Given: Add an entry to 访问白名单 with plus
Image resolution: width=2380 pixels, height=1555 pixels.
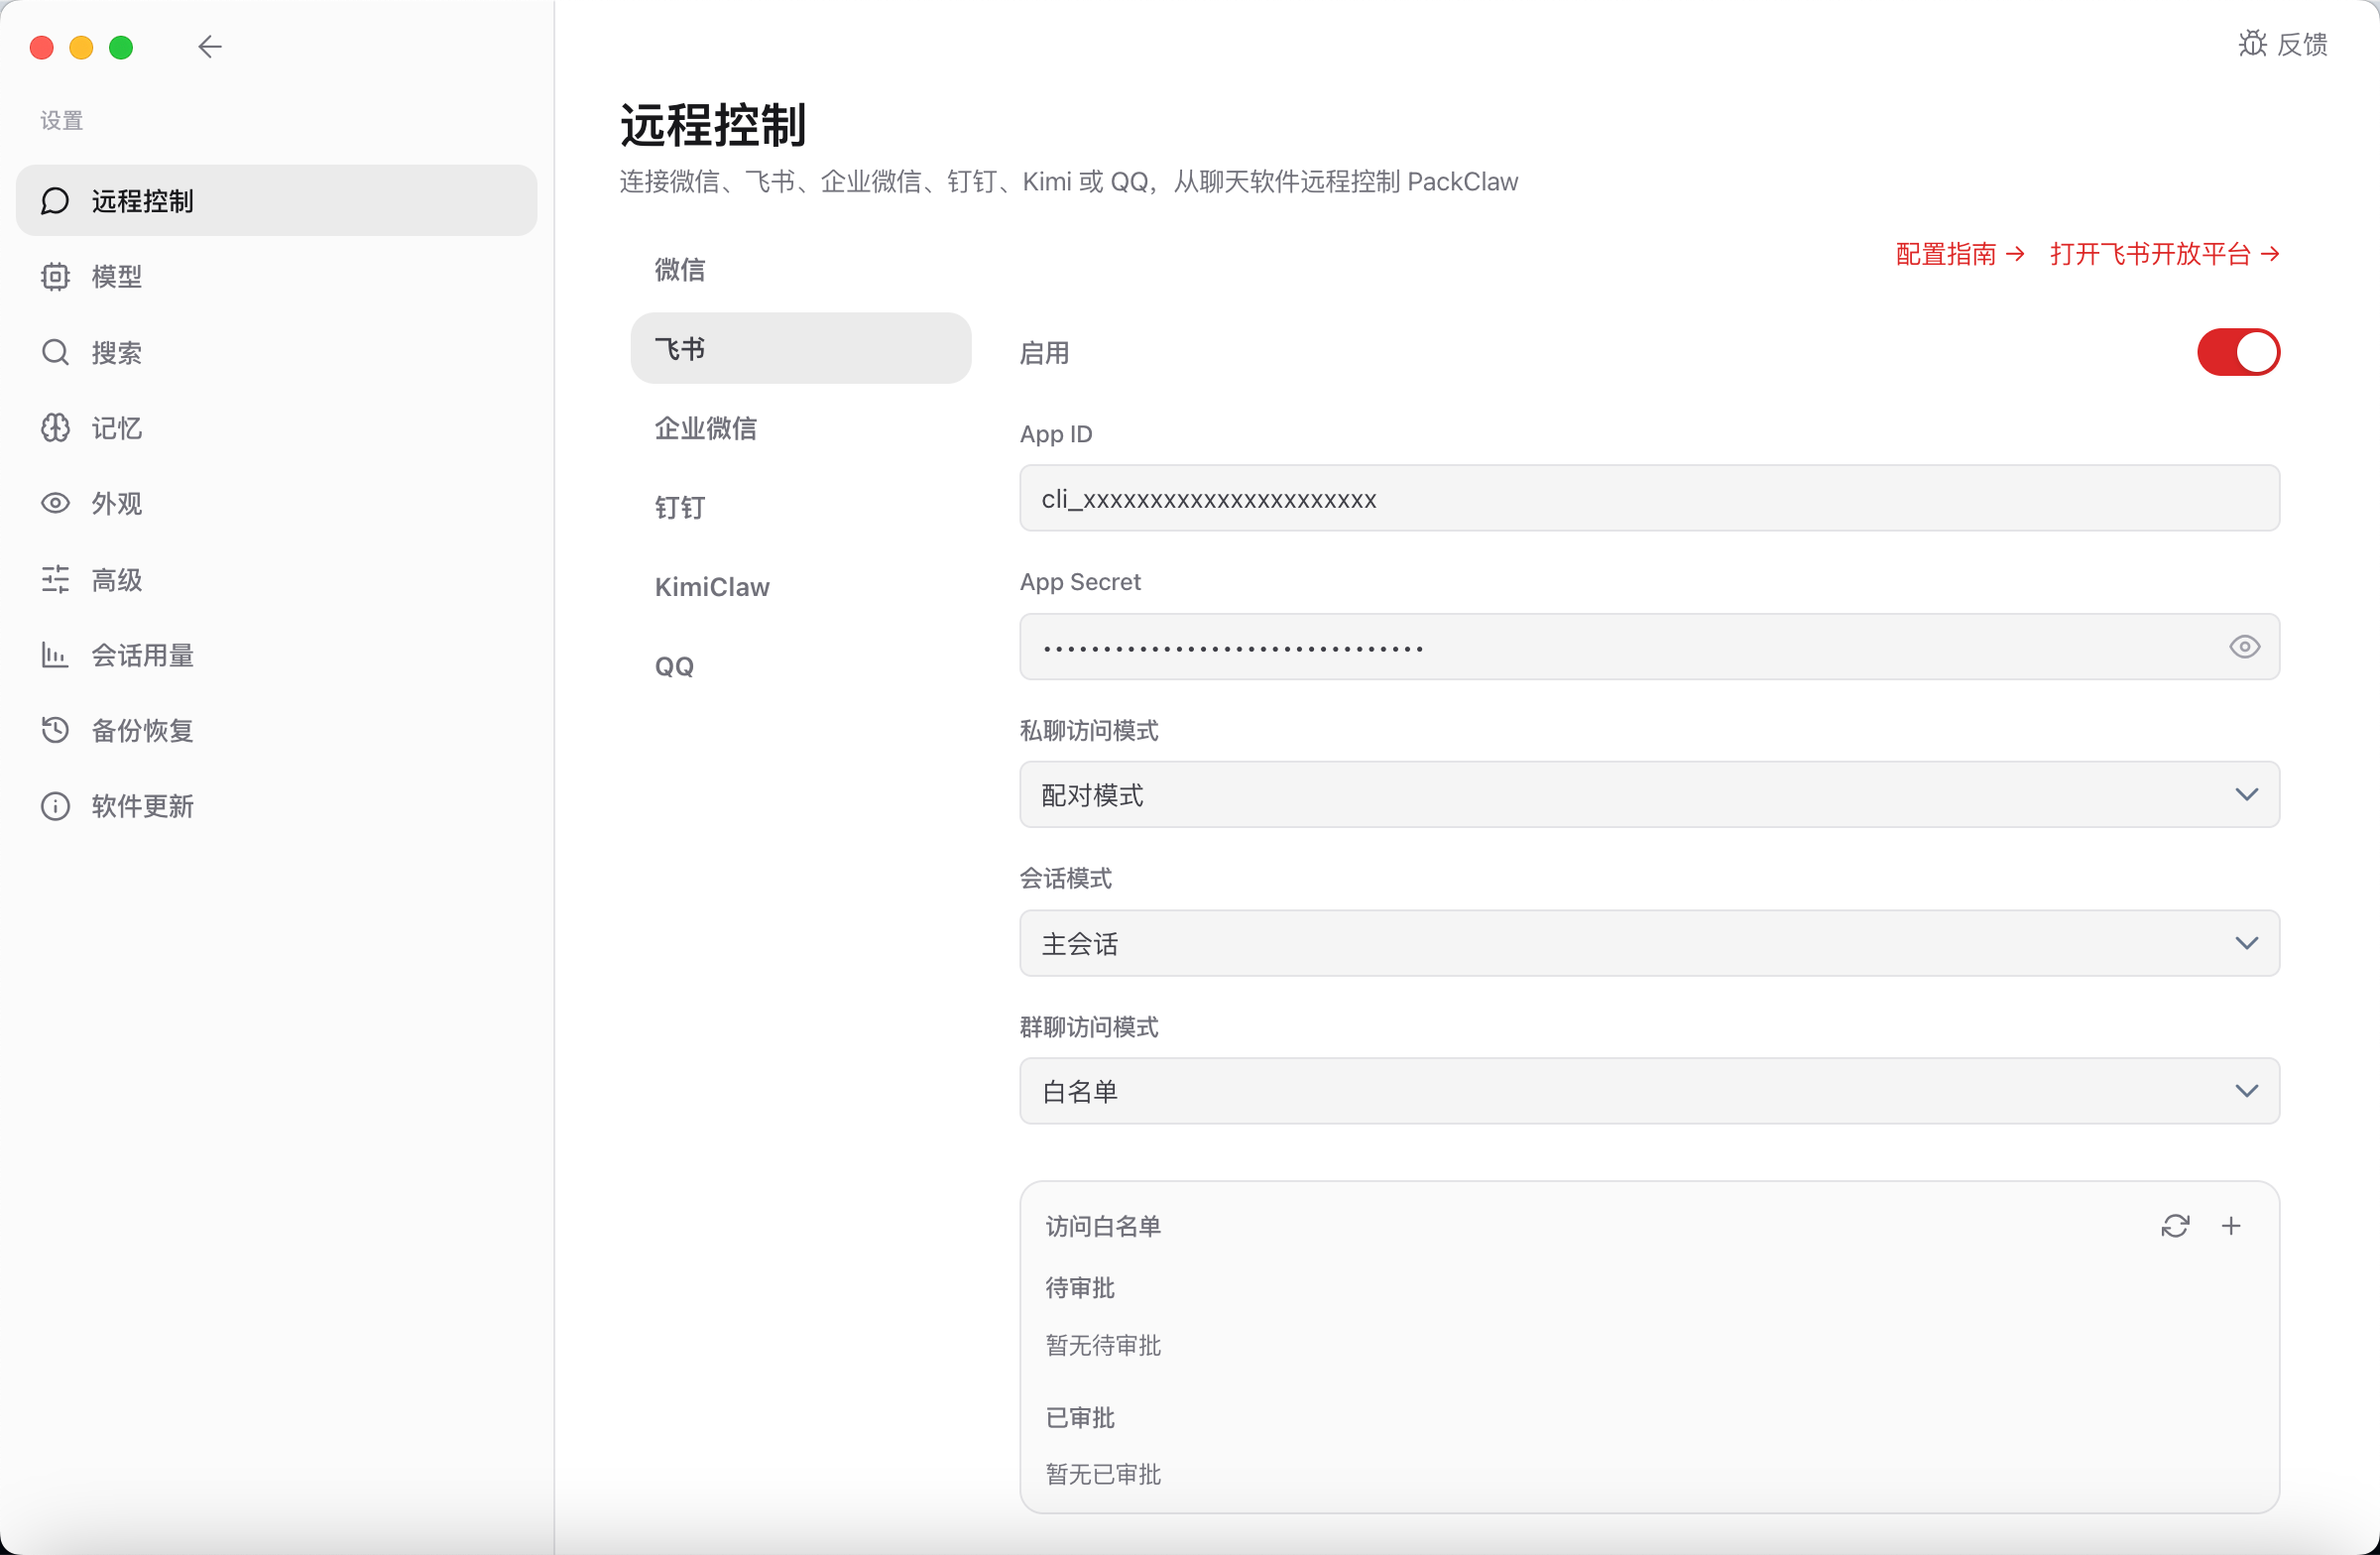Looking at the screenshot, I should [2231, 1226].
